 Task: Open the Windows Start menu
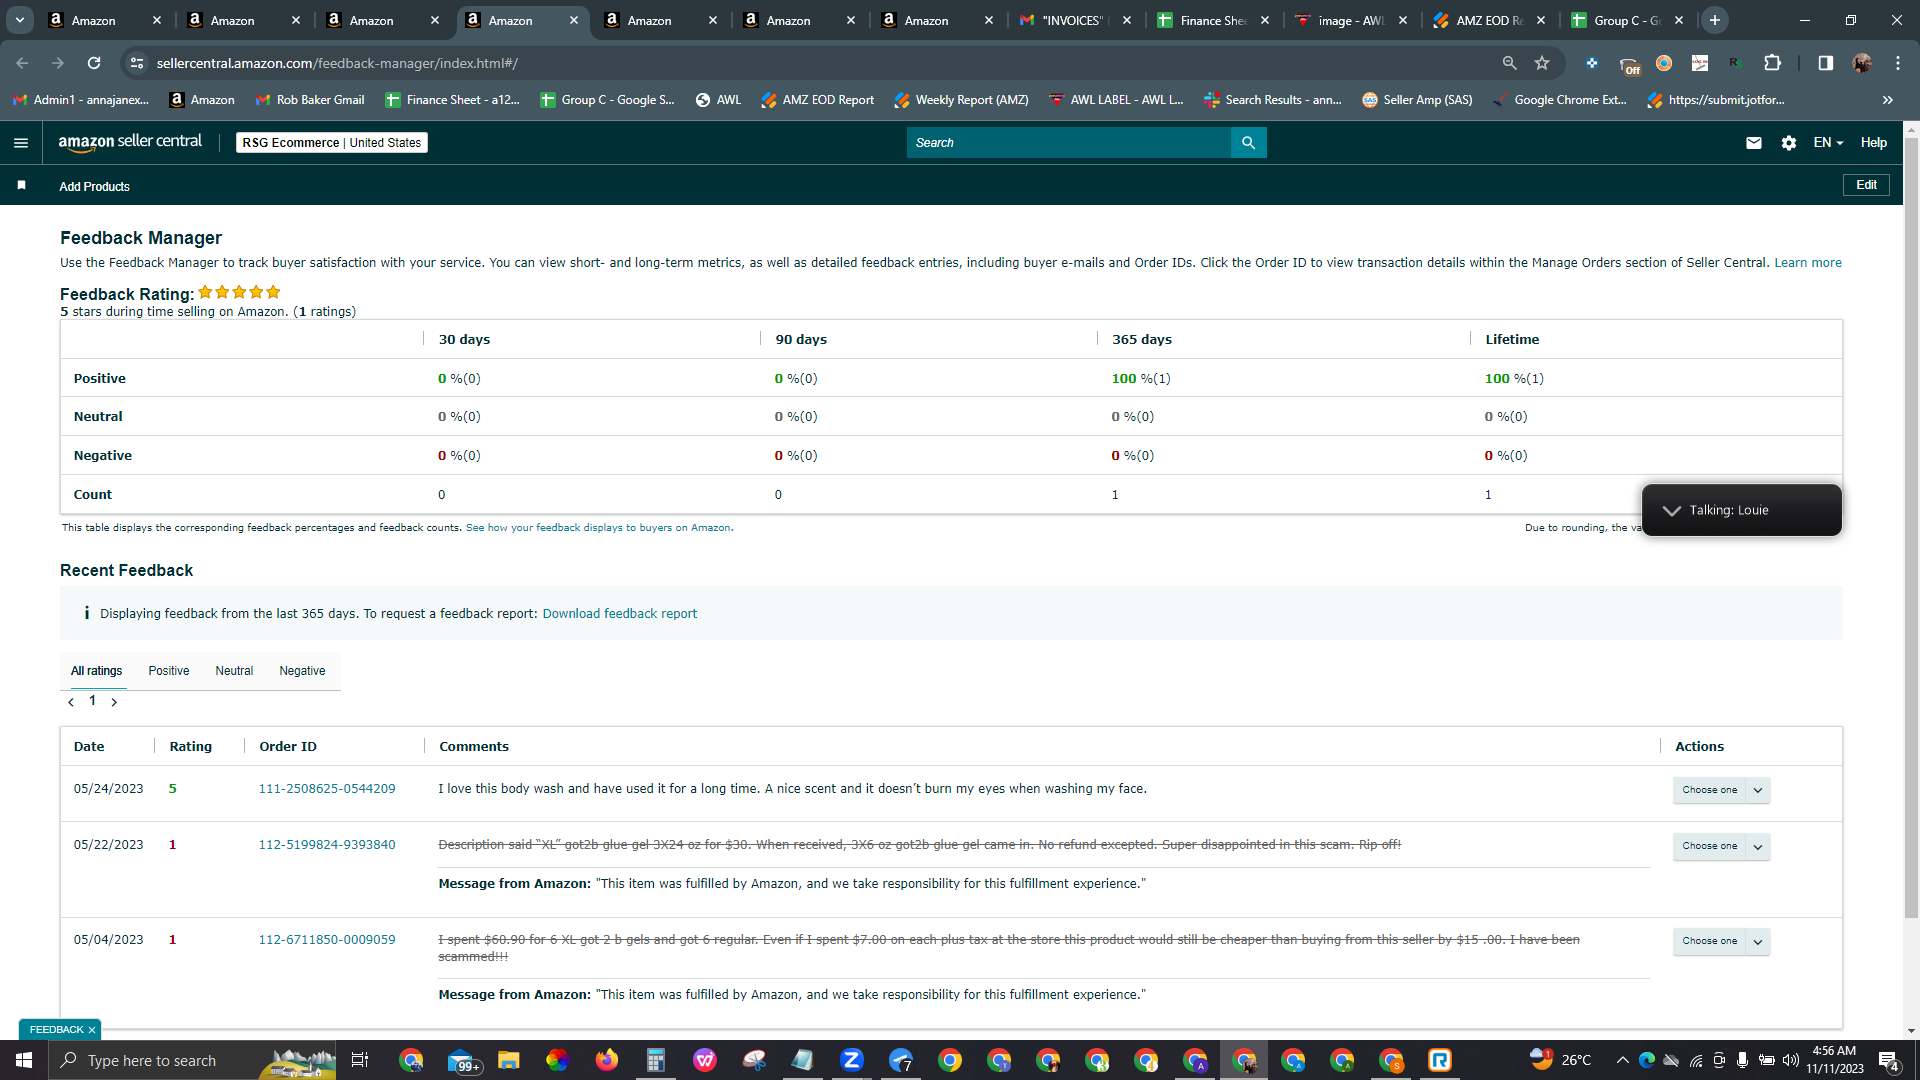click(x=24, y=1060)
